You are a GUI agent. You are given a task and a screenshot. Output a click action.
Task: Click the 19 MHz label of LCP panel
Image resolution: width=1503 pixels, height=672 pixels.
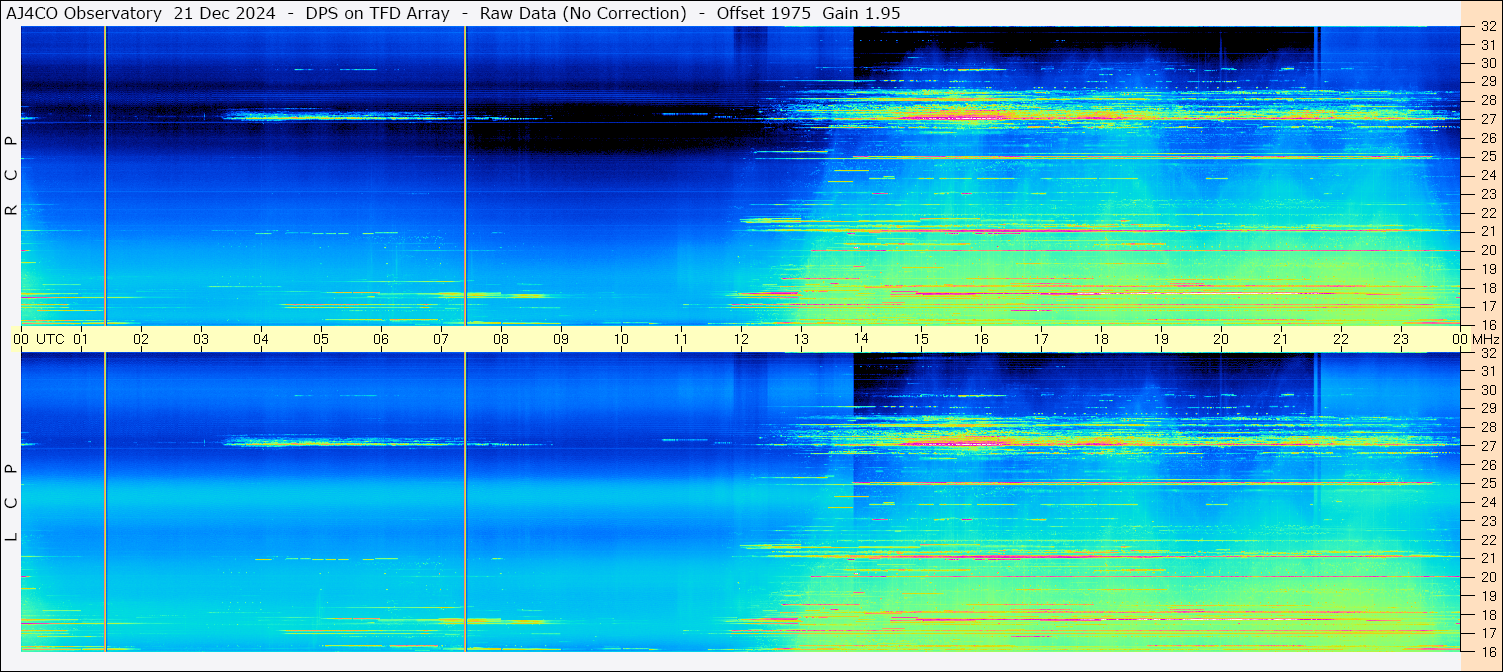[x=1487, y=596]
